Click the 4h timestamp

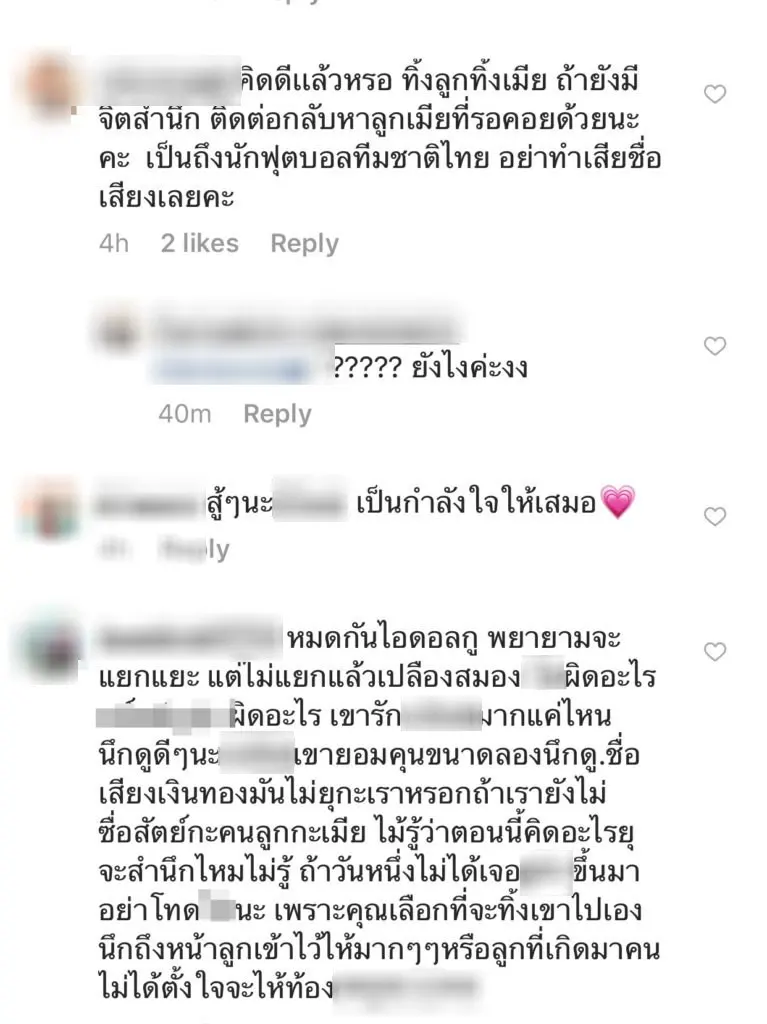(x=114, y=244)
